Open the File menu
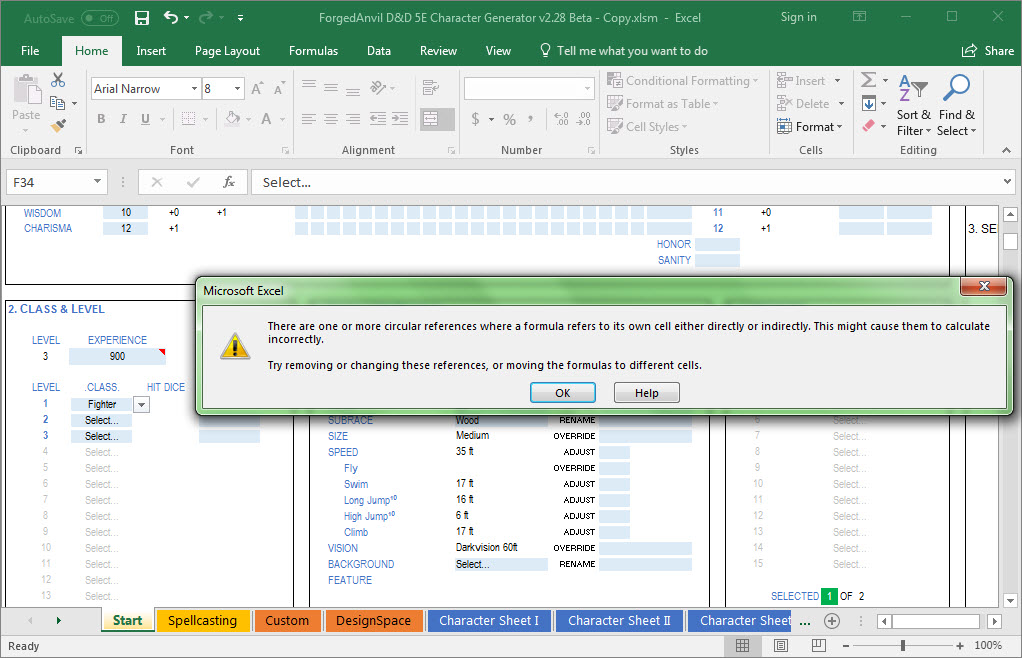Screen dimensions: 1022x658 coord(30,51)
